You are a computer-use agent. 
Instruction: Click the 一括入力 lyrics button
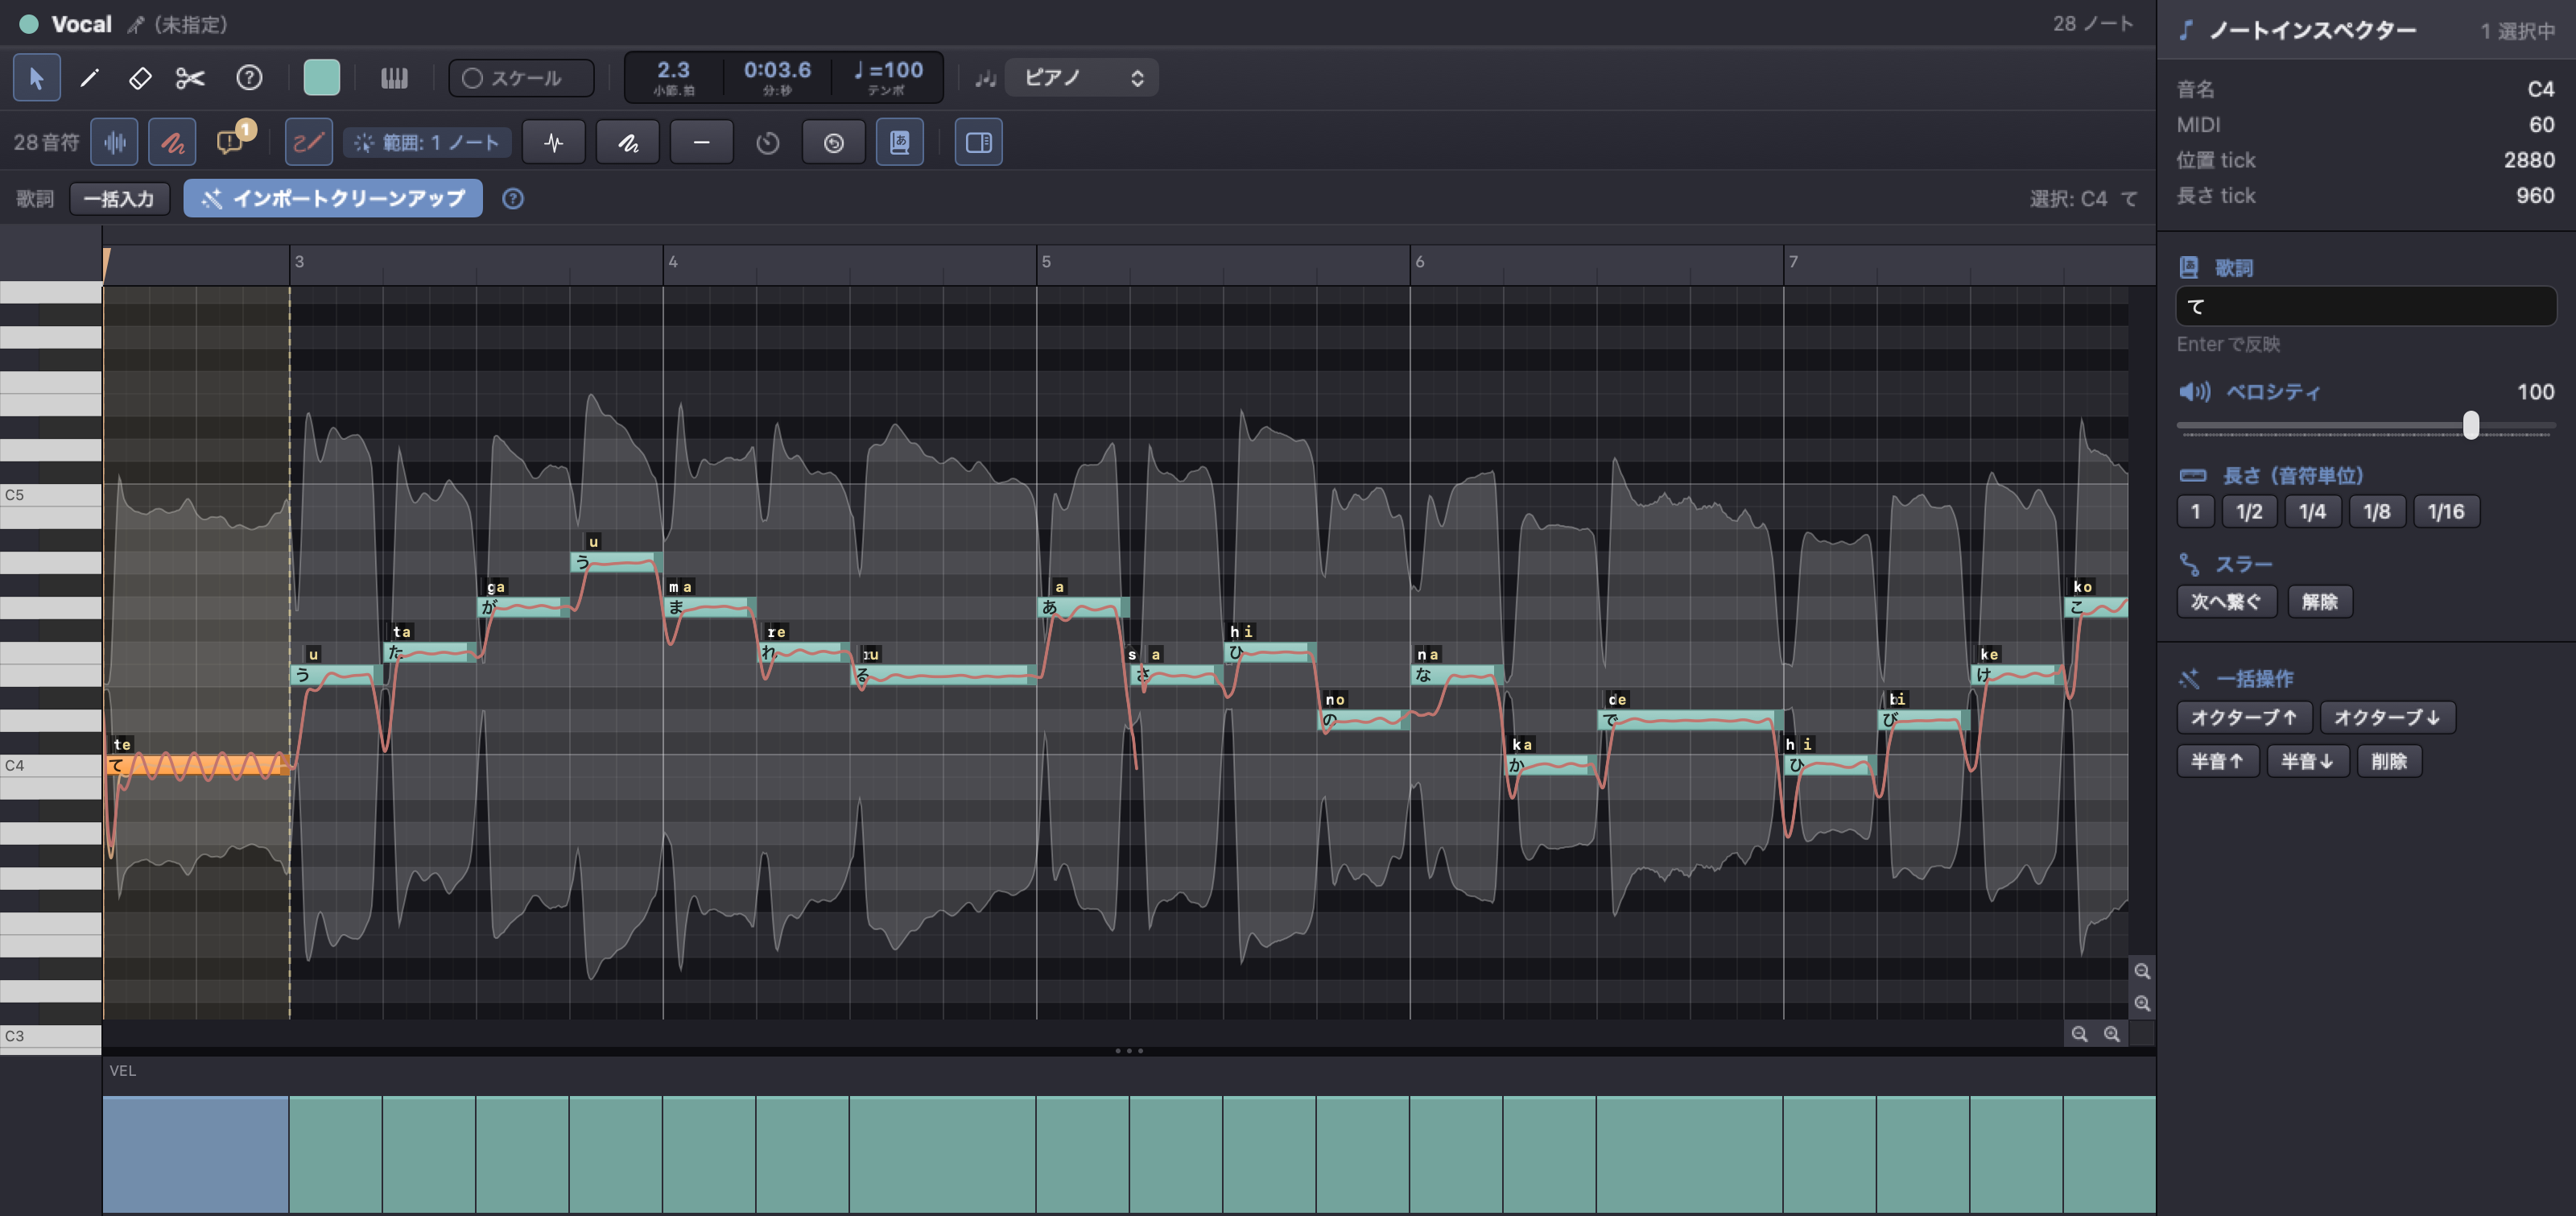tap(119, 199)
